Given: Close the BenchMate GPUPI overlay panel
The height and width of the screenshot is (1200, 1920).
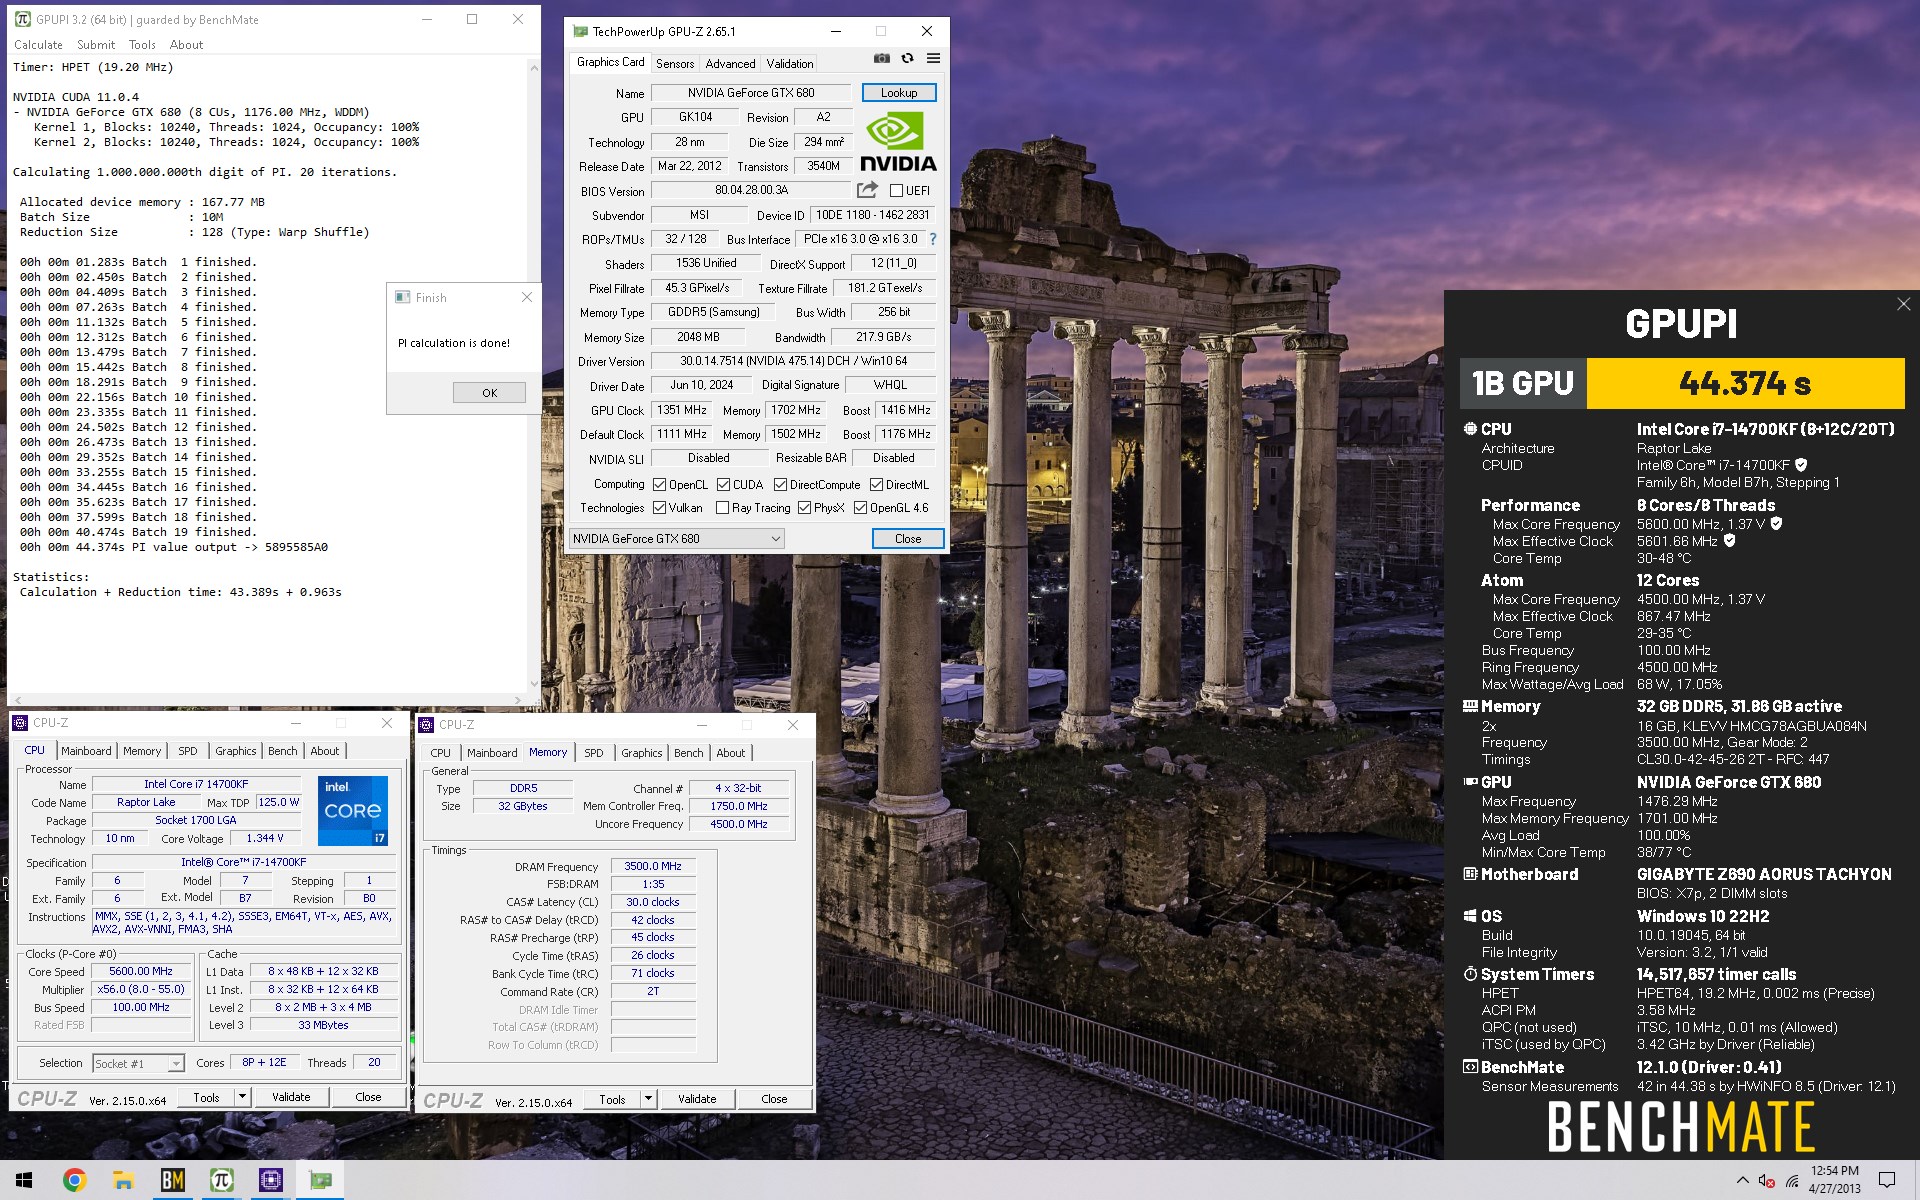Looking at the screenshot, I should pyautogui.click(x=1903, y=304).
